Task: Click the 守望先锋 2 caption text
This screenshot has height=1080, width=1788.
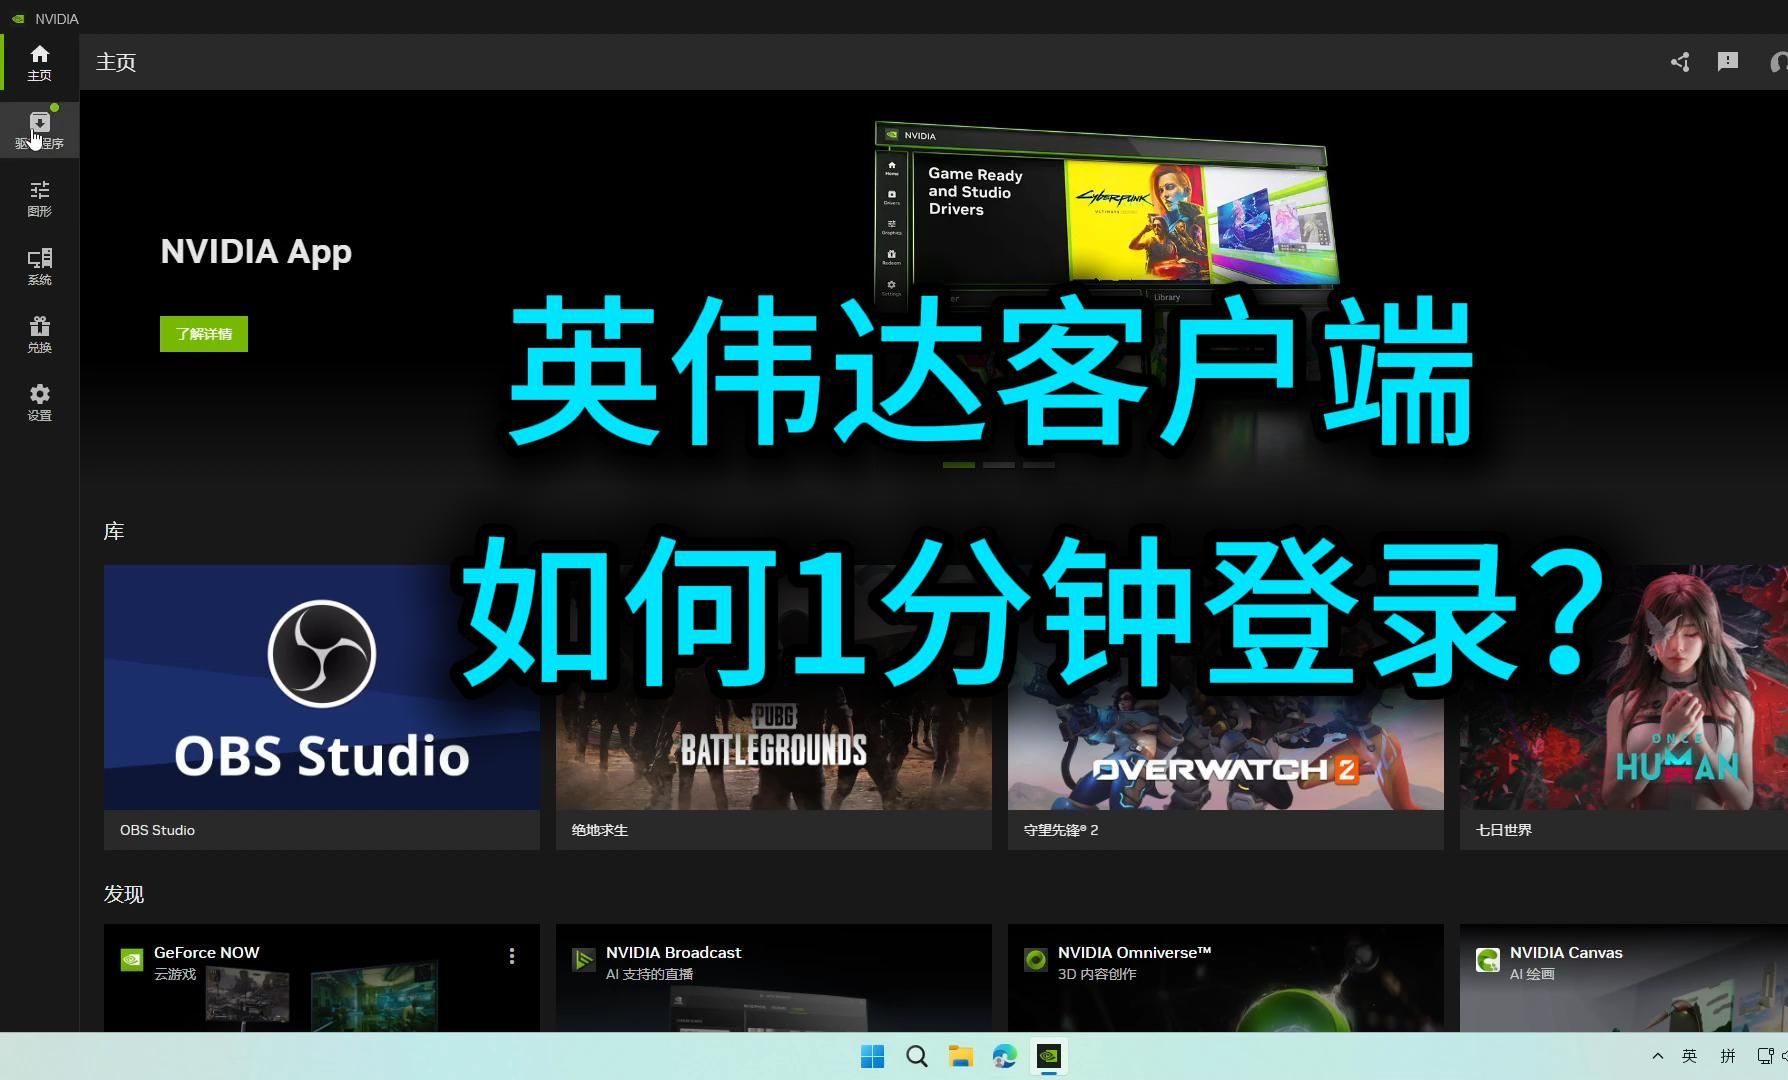Action: [x=1061, y=830]
